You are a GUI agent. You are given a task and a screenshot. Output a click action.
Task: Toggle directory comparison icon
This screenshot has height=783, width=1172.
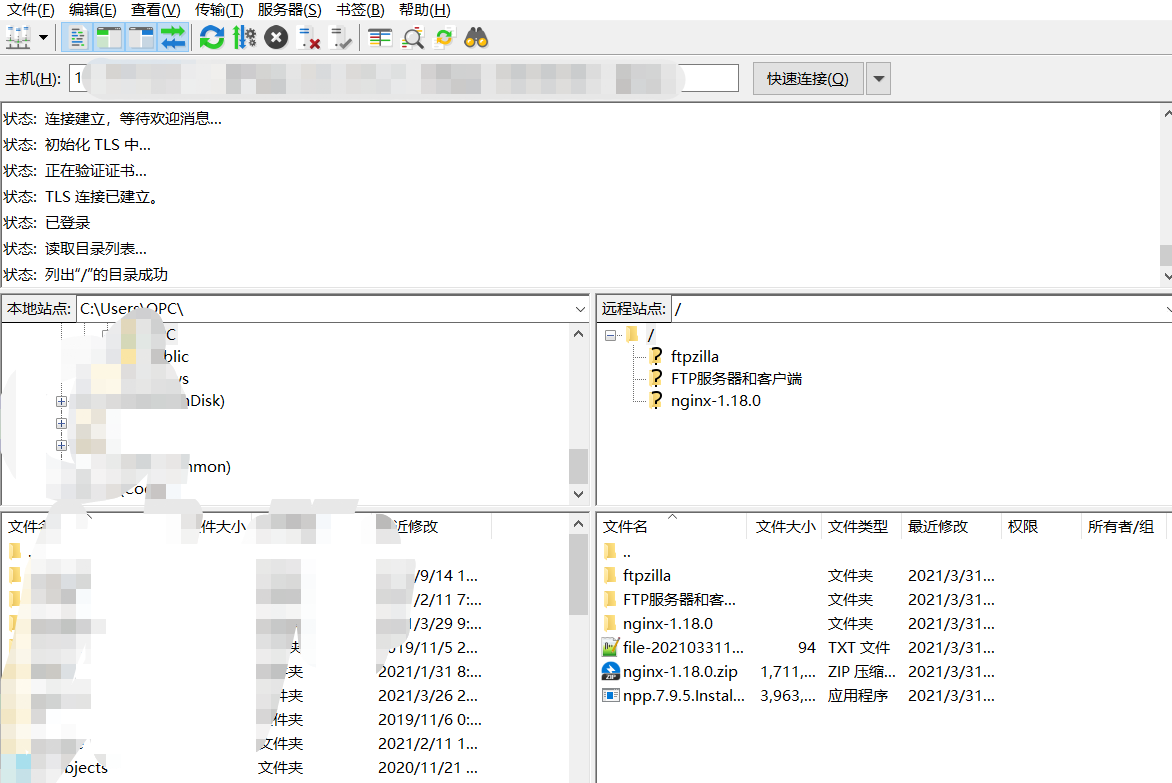pos(413,37)
